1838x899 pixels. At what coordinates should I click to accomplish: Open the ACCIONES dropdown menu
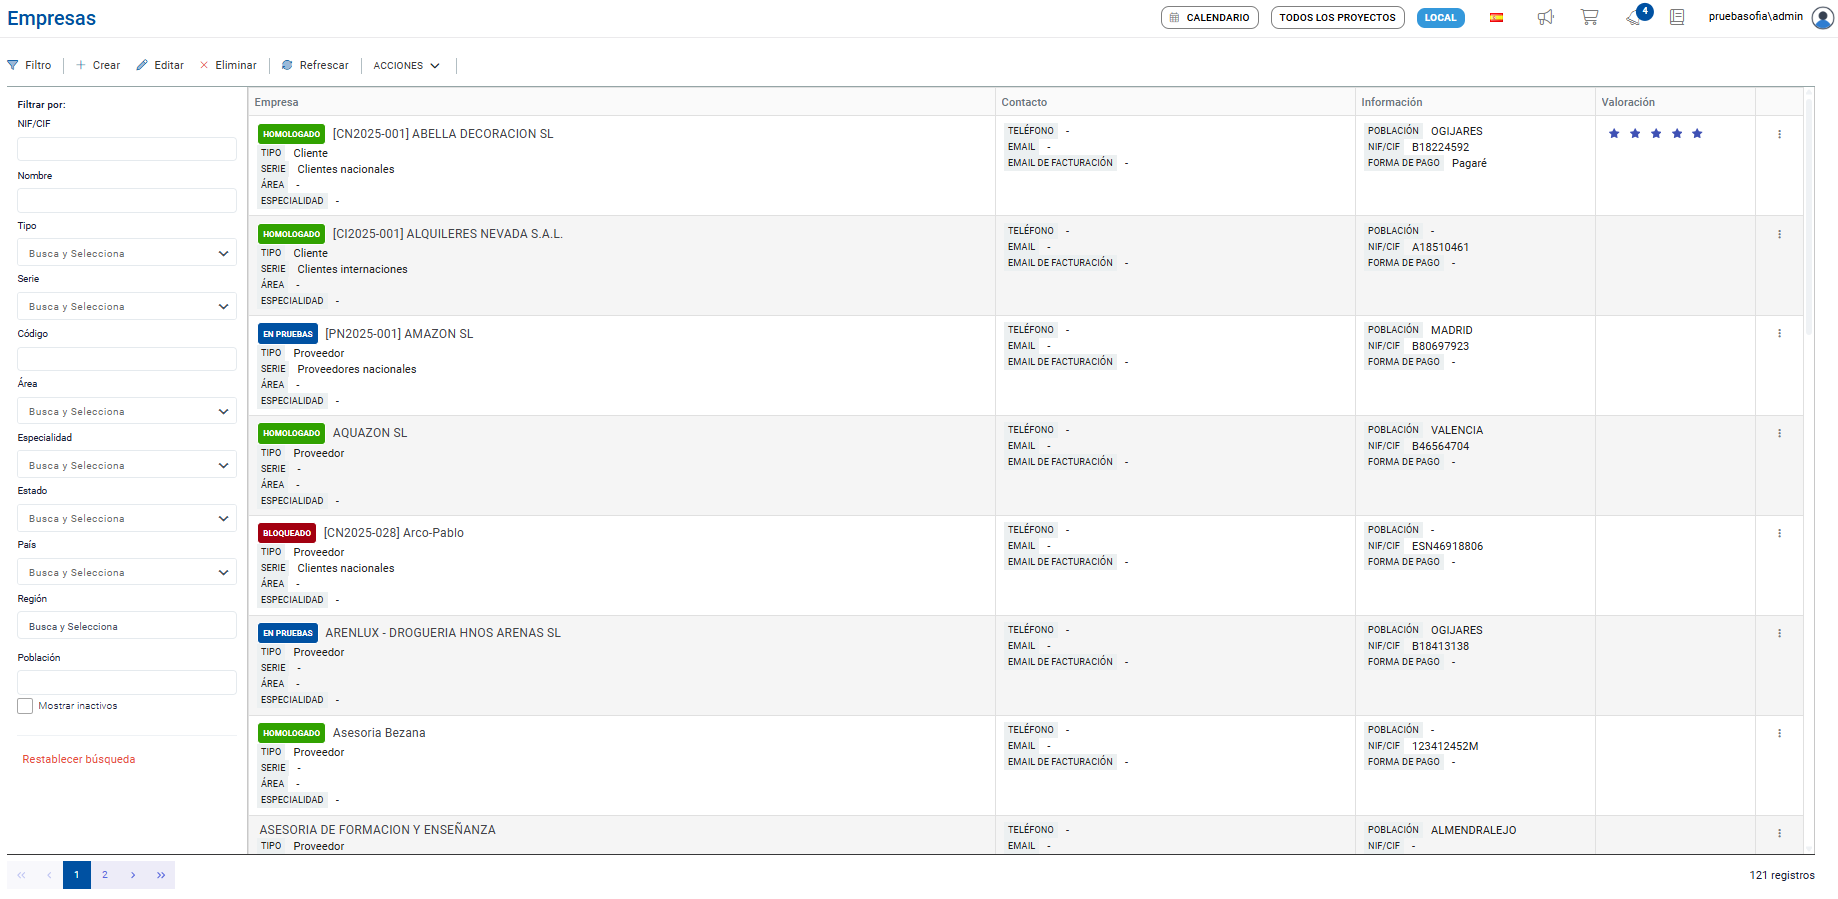pos(406,65)
